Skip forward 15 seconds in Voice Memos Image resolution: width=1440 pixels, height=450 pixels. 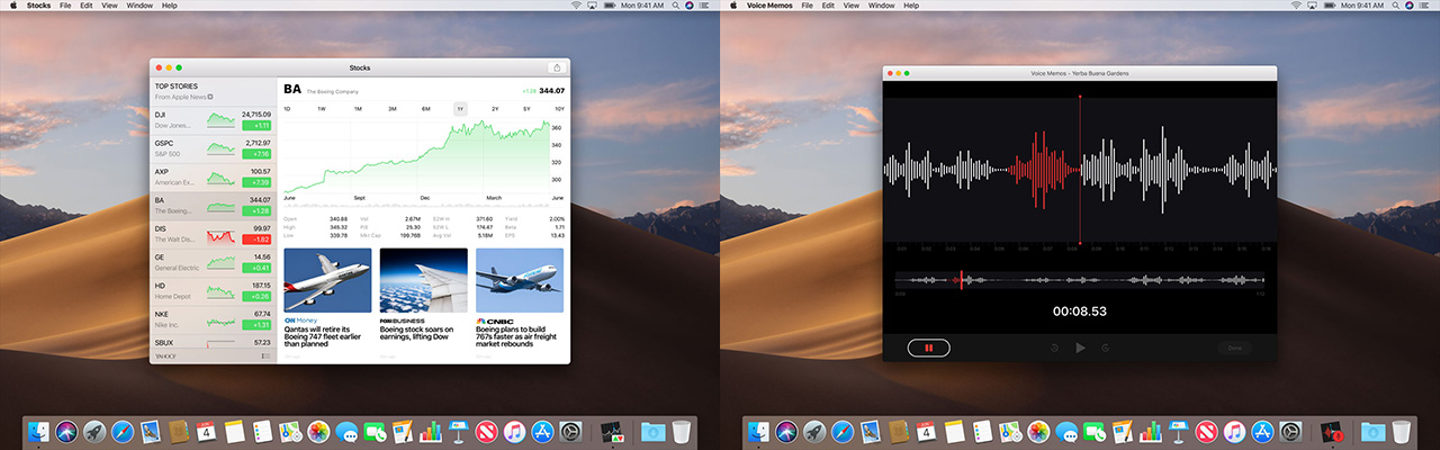tap(1105, 348)
